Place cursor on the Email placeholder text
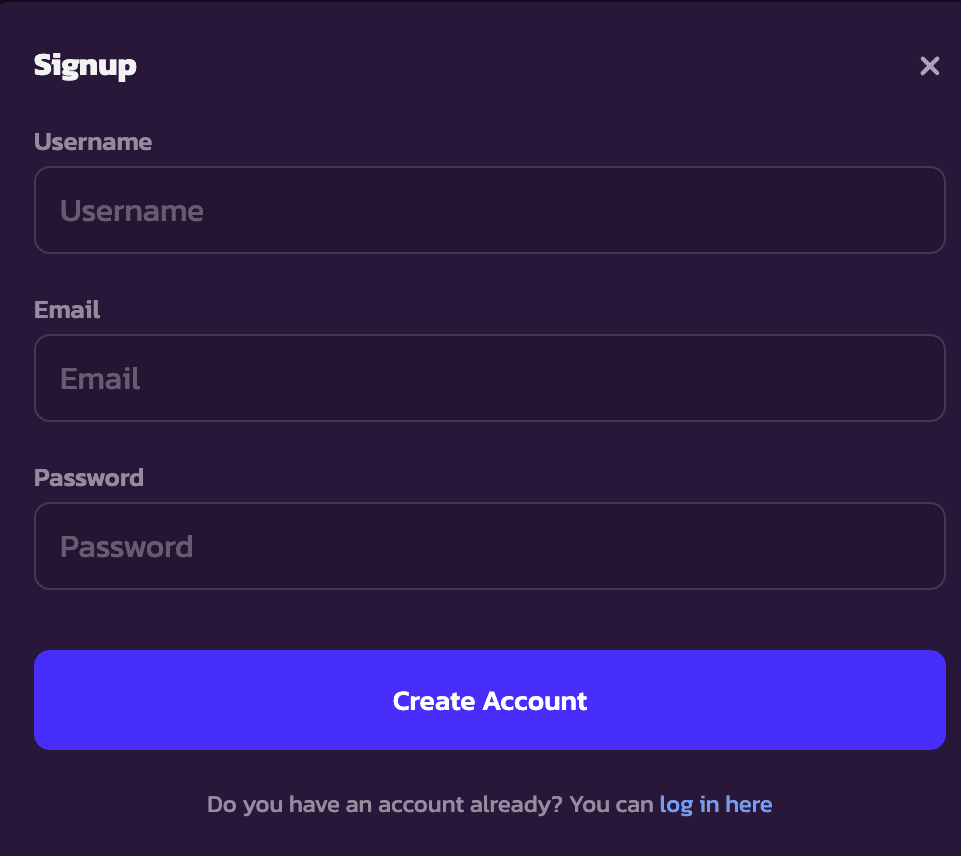This screenshot has height=856, width=961. tap(100, 379)
